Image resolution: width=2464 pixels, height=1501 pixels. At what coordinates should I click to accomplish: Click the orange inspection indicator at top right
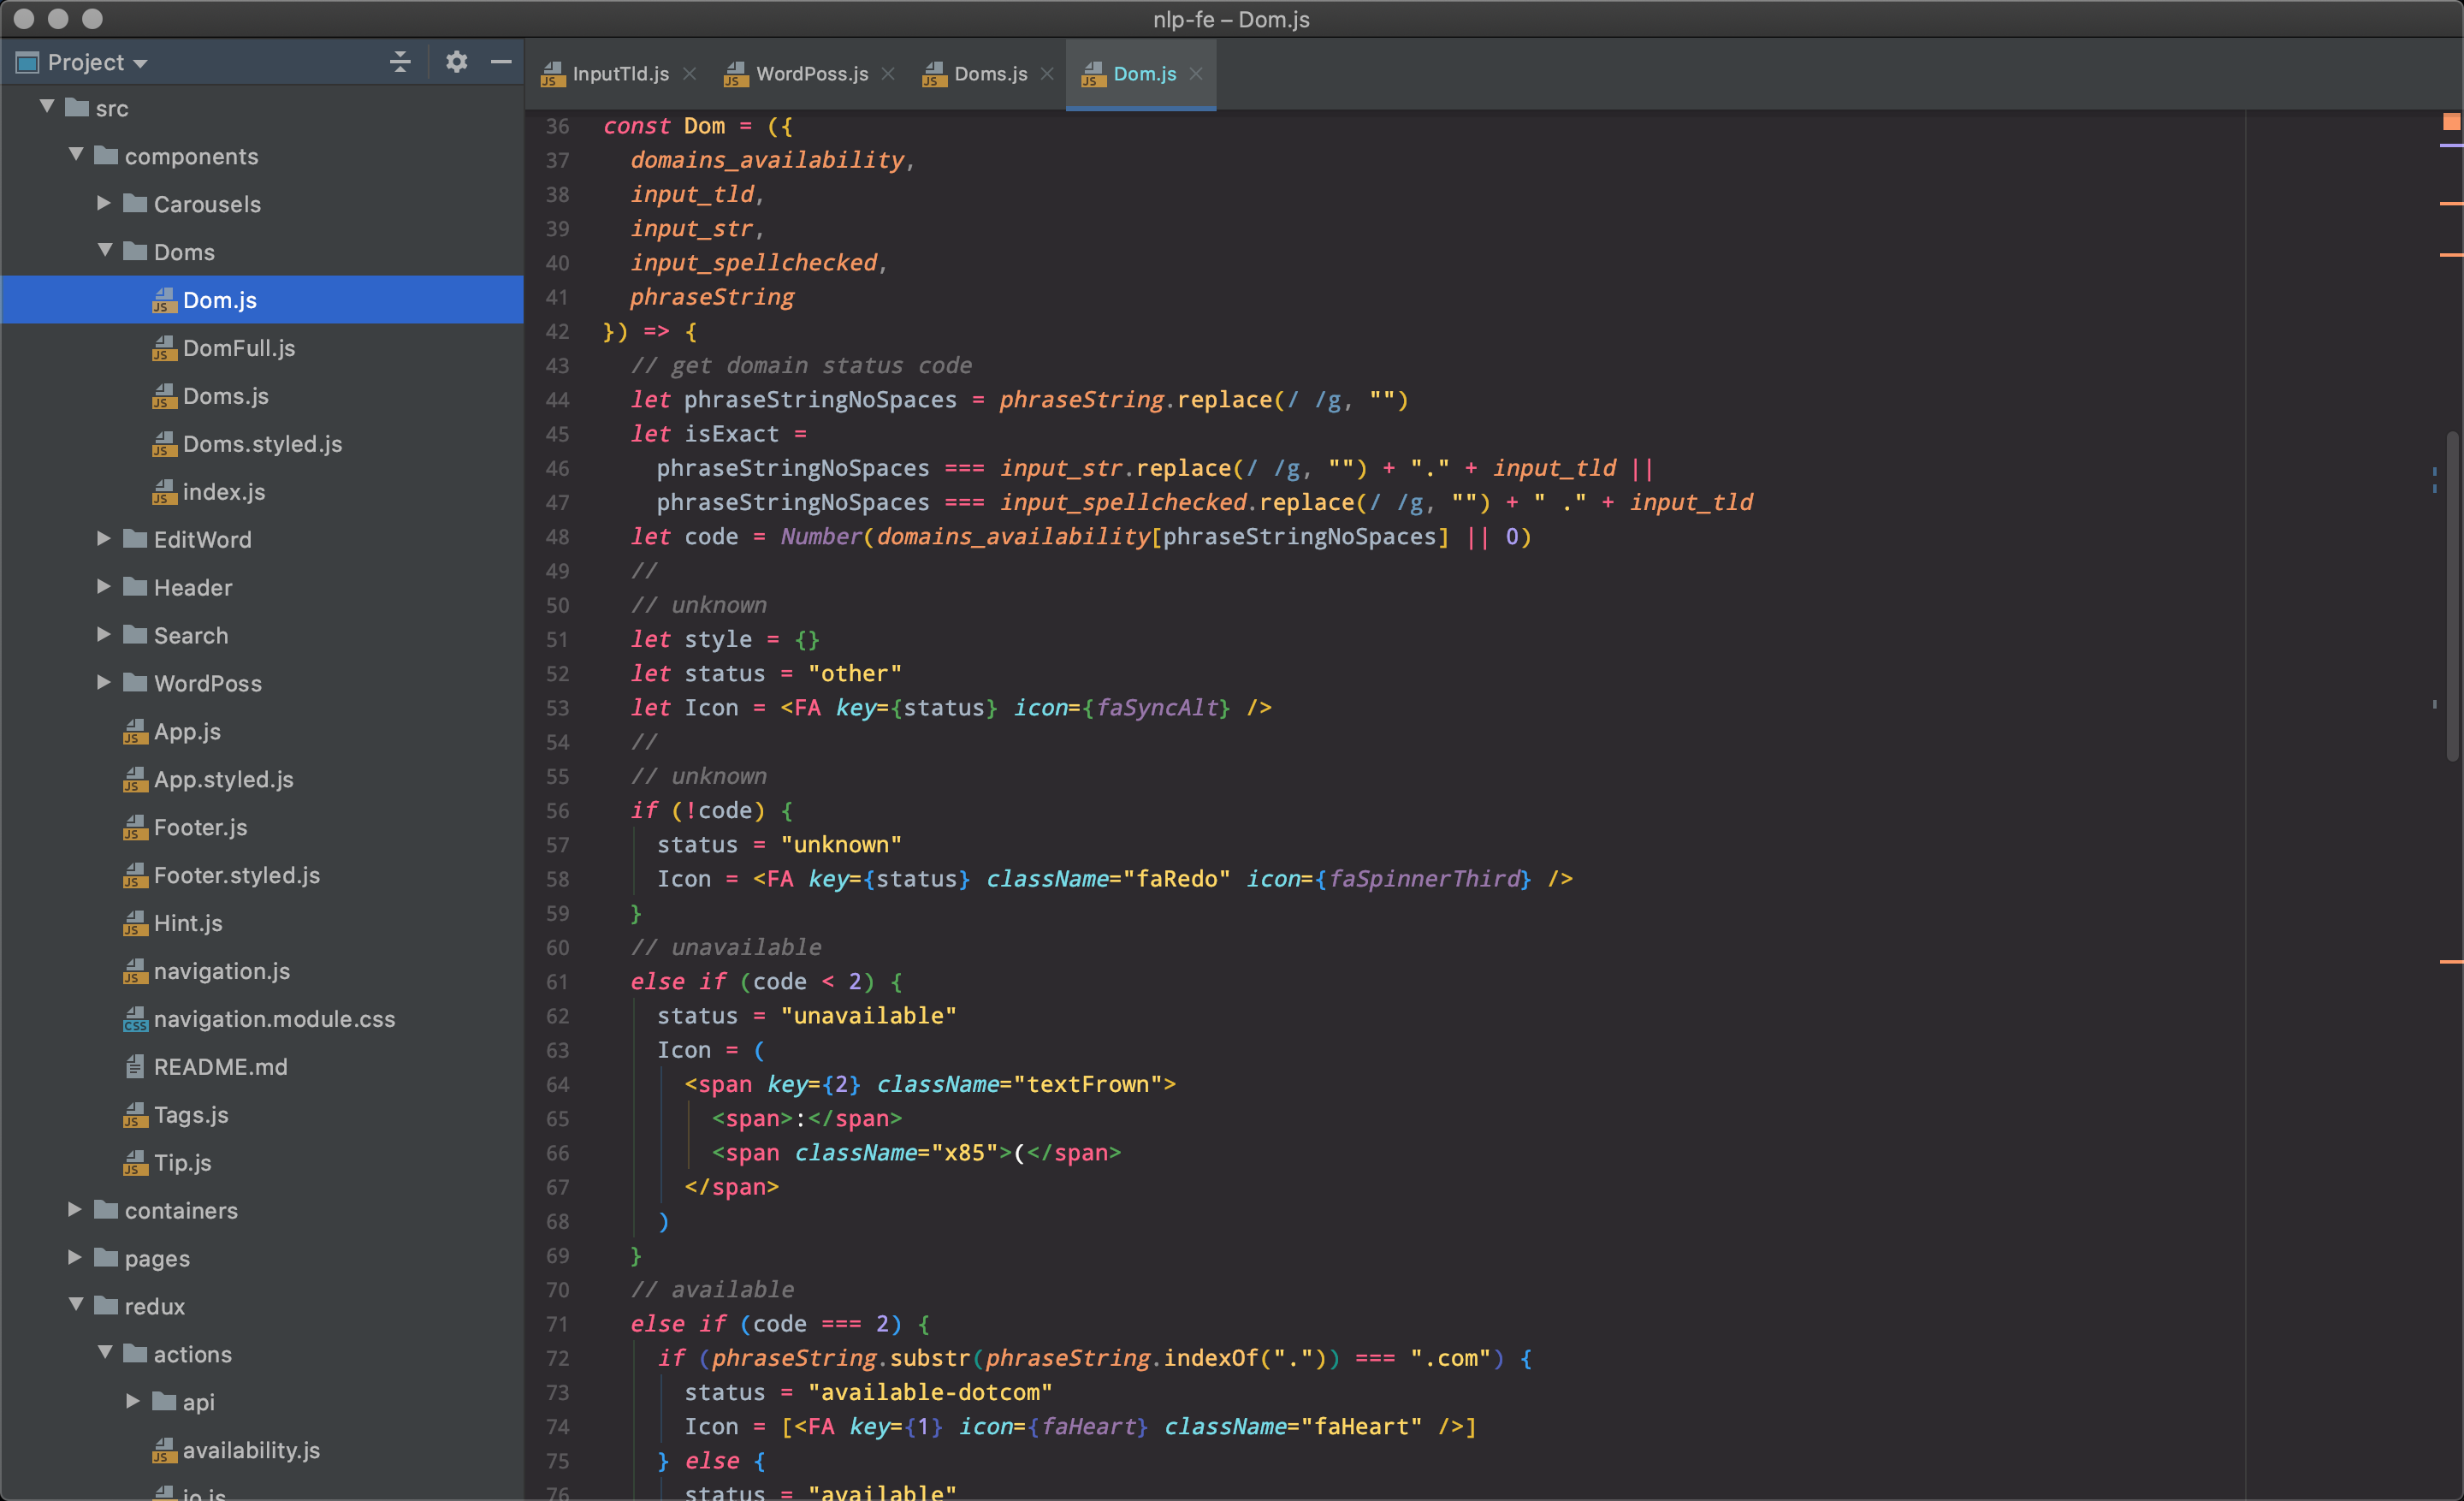[2450, 121]
